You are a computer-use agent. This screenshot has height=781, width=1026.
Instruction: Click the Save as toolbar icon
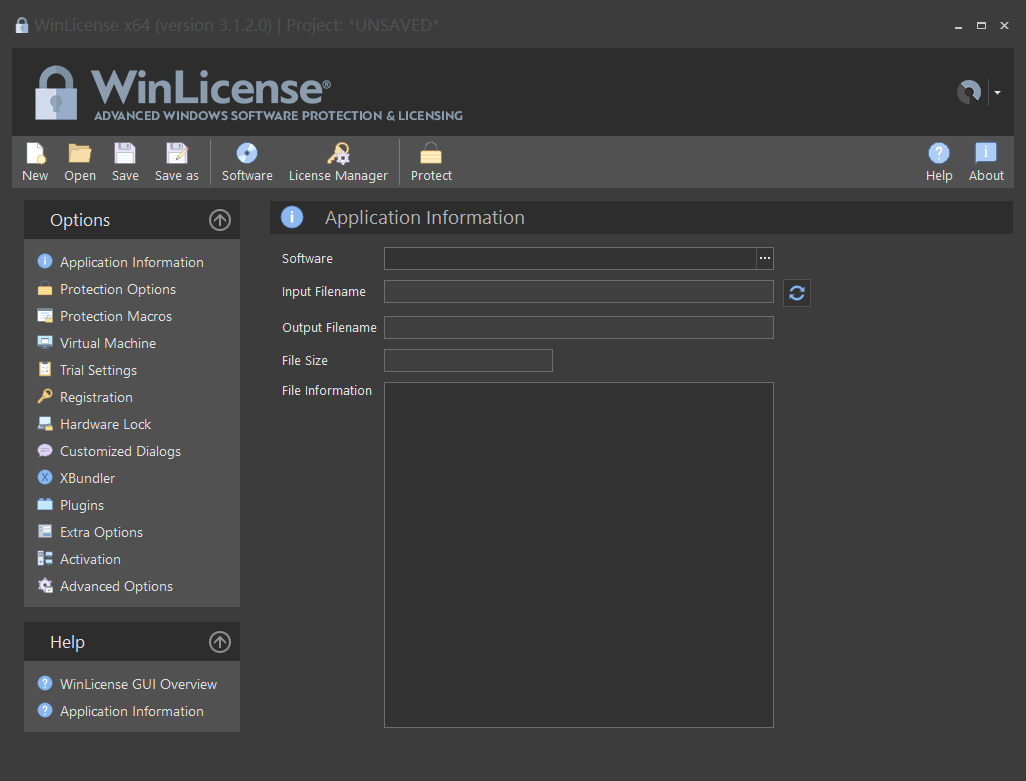click(177, 155)
